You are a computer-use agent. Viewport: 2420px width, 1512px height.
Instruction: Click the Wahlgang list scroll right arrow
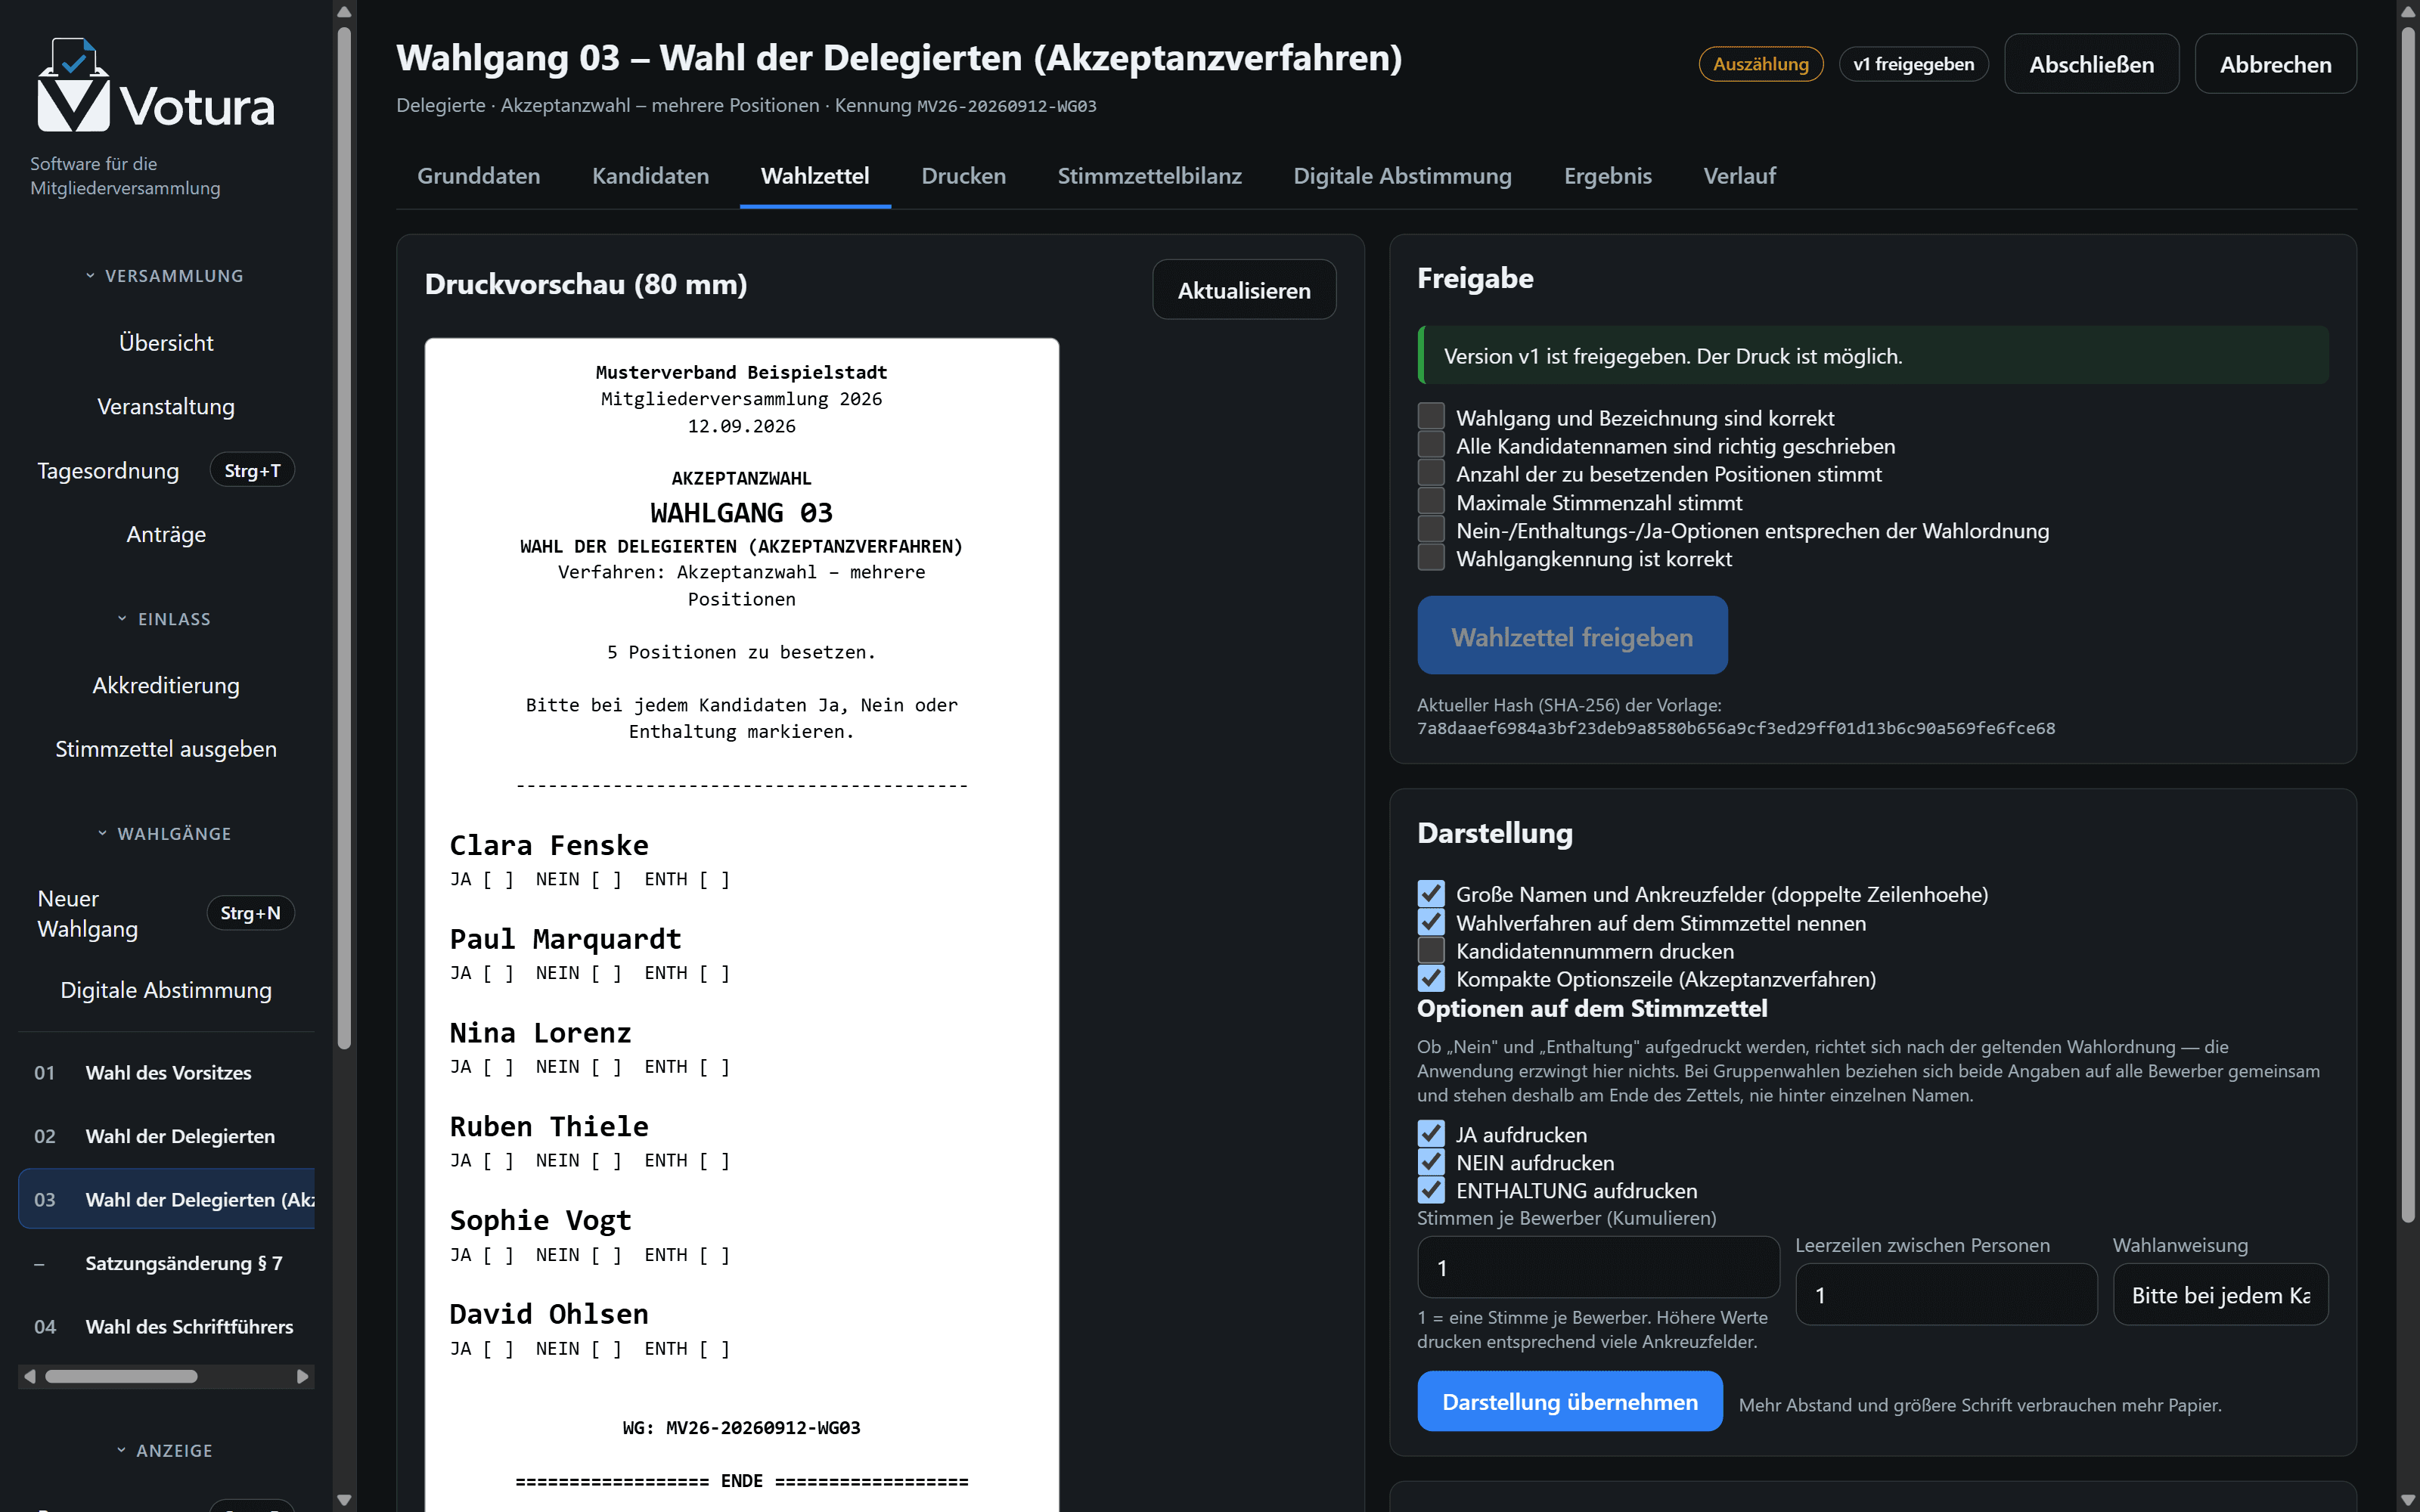click(302, 1377)
